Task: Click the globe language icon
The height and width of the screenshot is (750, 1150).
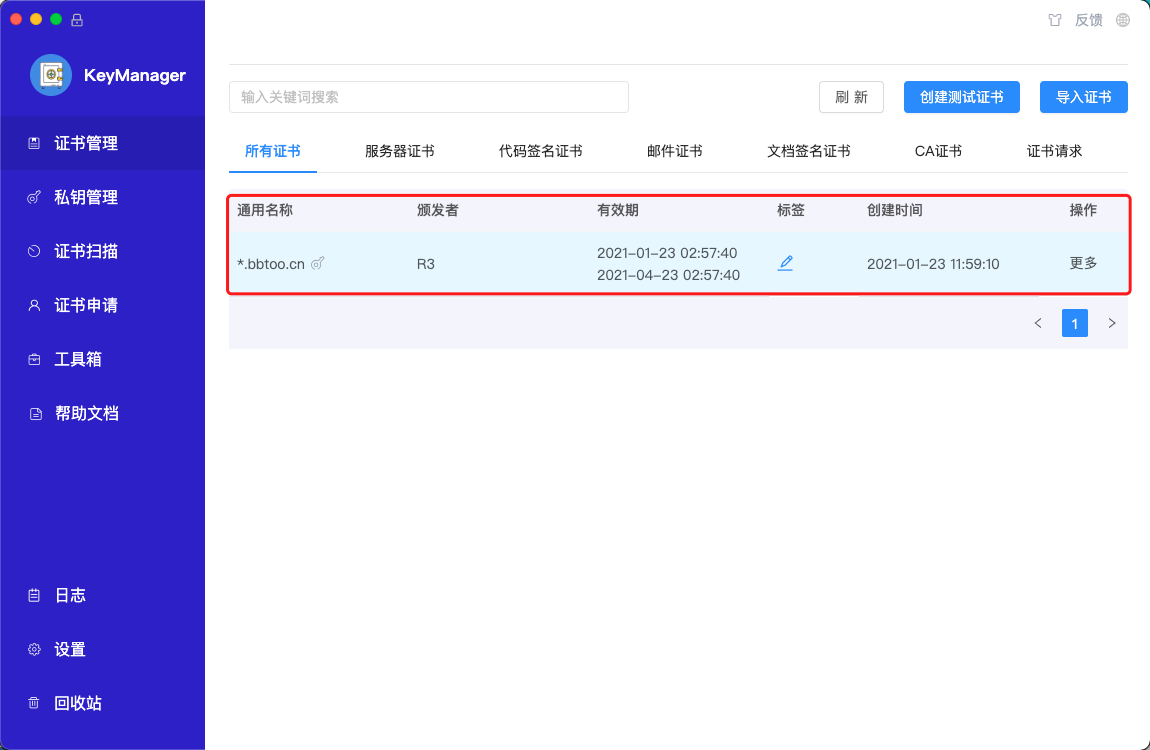Action: (x=1123, y=20)
